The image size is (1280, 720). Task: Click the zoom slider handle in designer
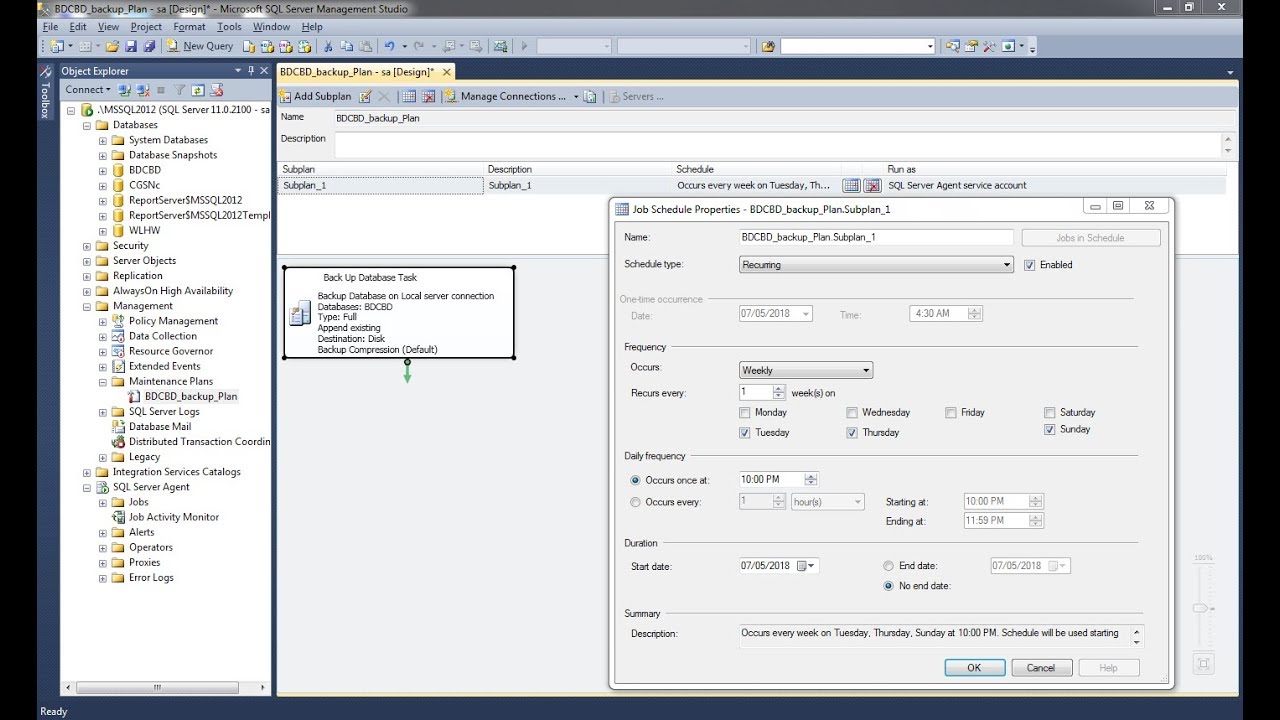[1202, 608]
